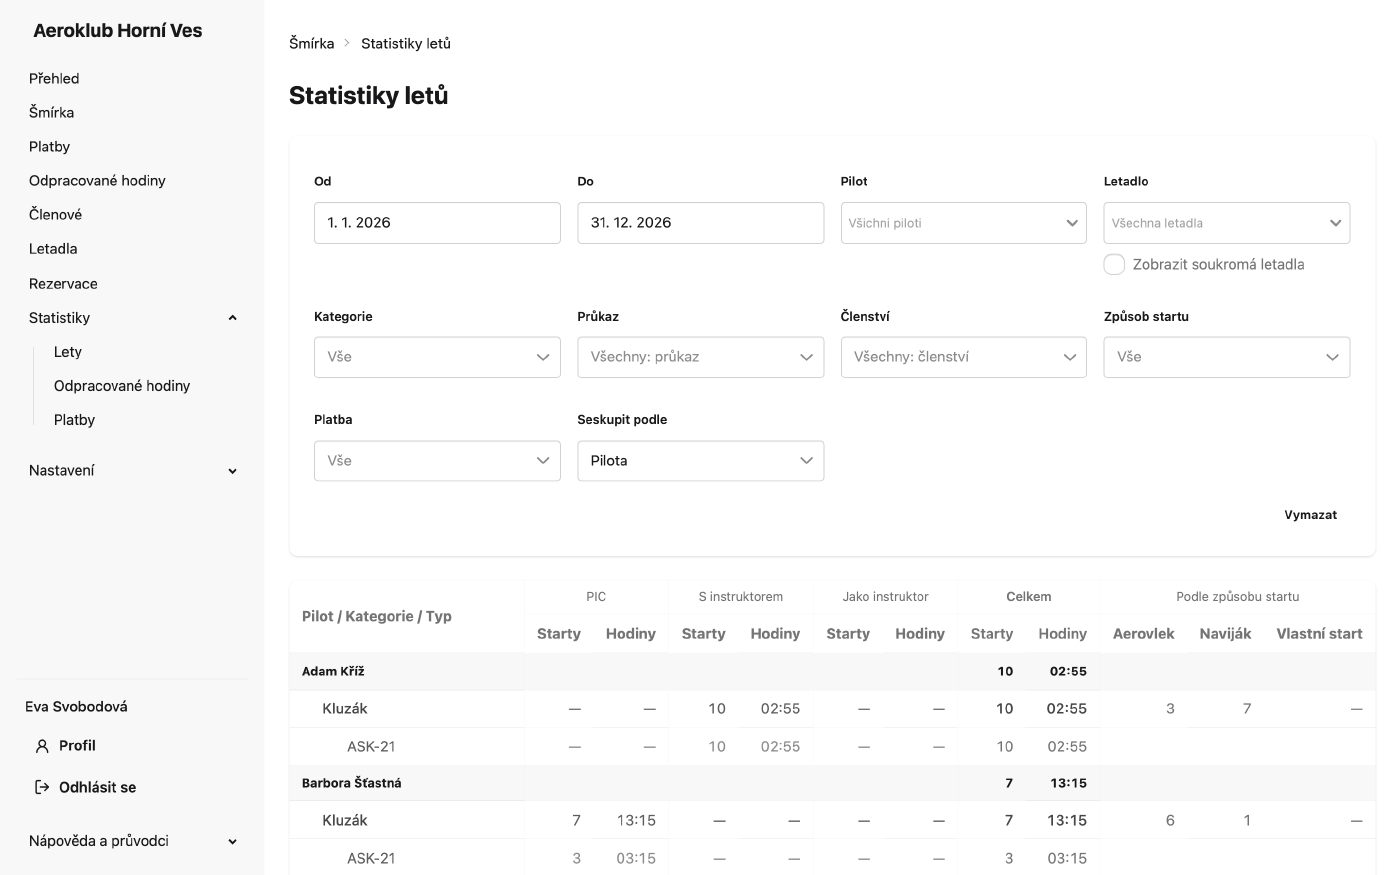This screenshot has width=1400, height=875.
Task: Click the Naviják column header
Action: pos(1225,634)
